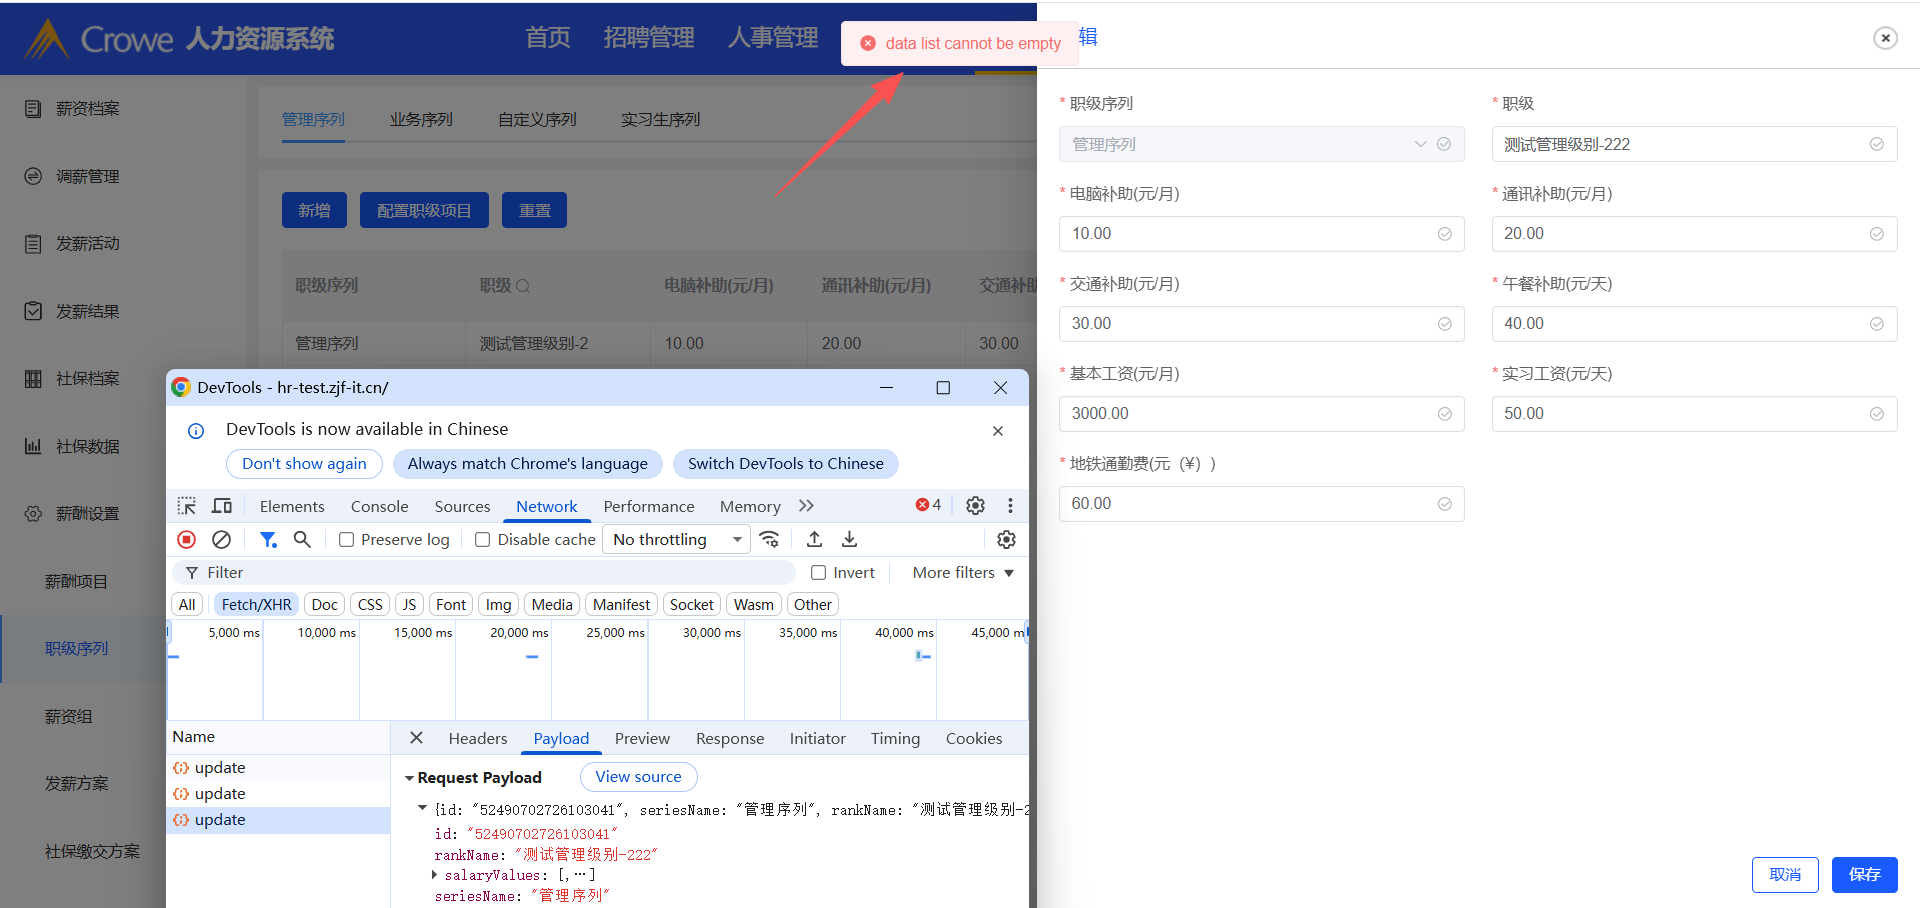Toggle the device toolbar icon

coord(222,506)
